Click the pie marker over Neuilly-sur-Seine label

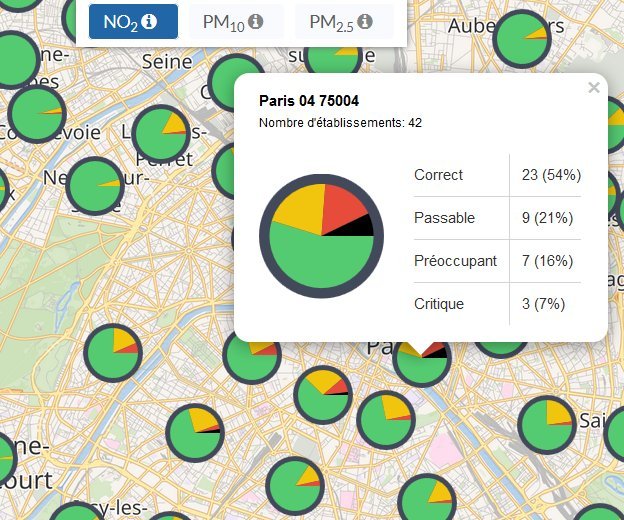(x=95, y=186)
